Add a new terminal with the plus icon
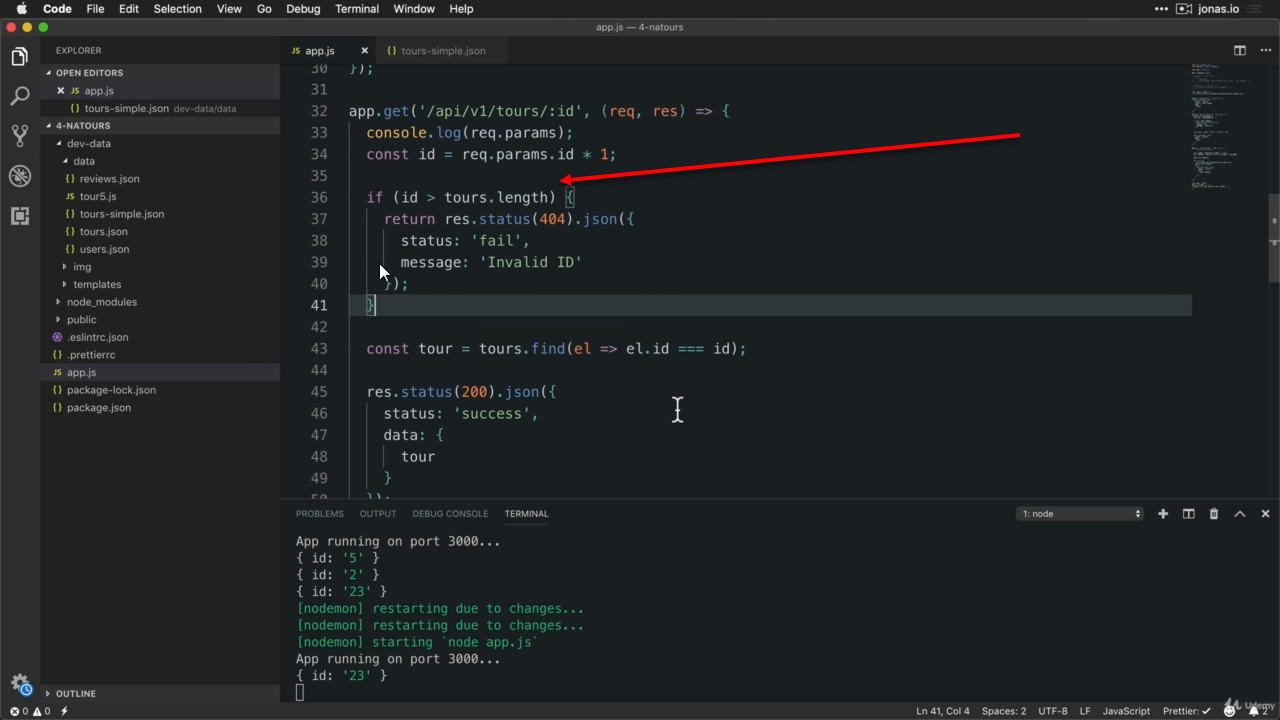Viewport: 1280px width, 720px height. click(1162, 513)
